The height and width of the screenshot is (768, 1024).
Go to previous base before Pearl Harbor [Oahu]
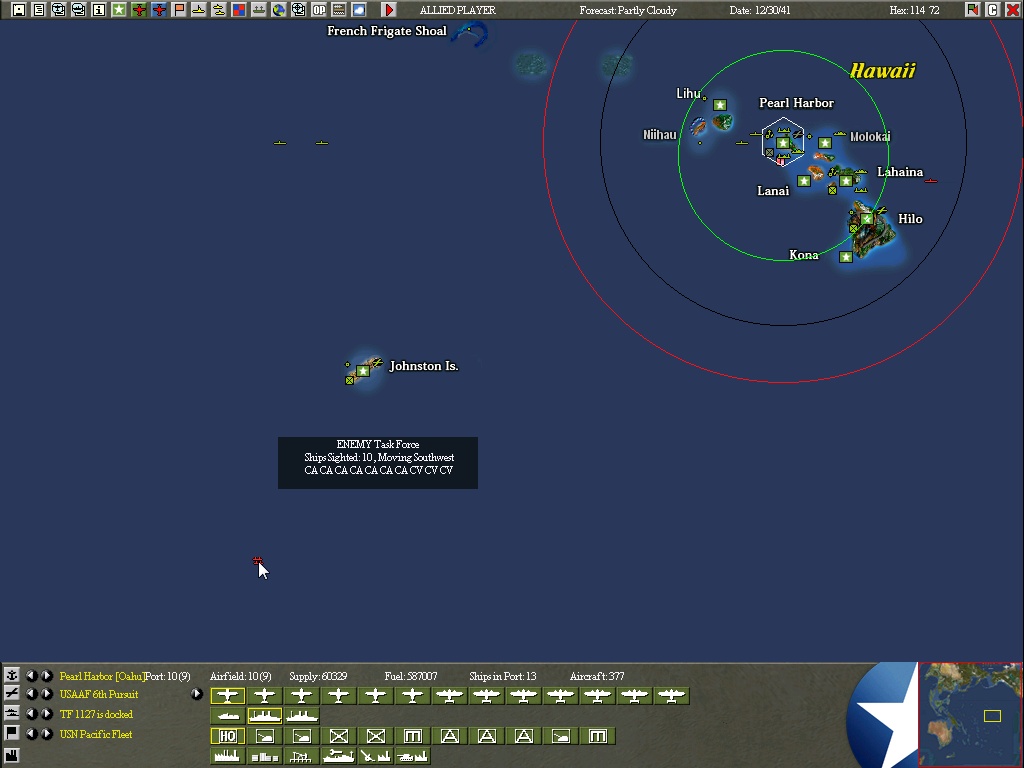pyautogui.click(x=31, y=675)
